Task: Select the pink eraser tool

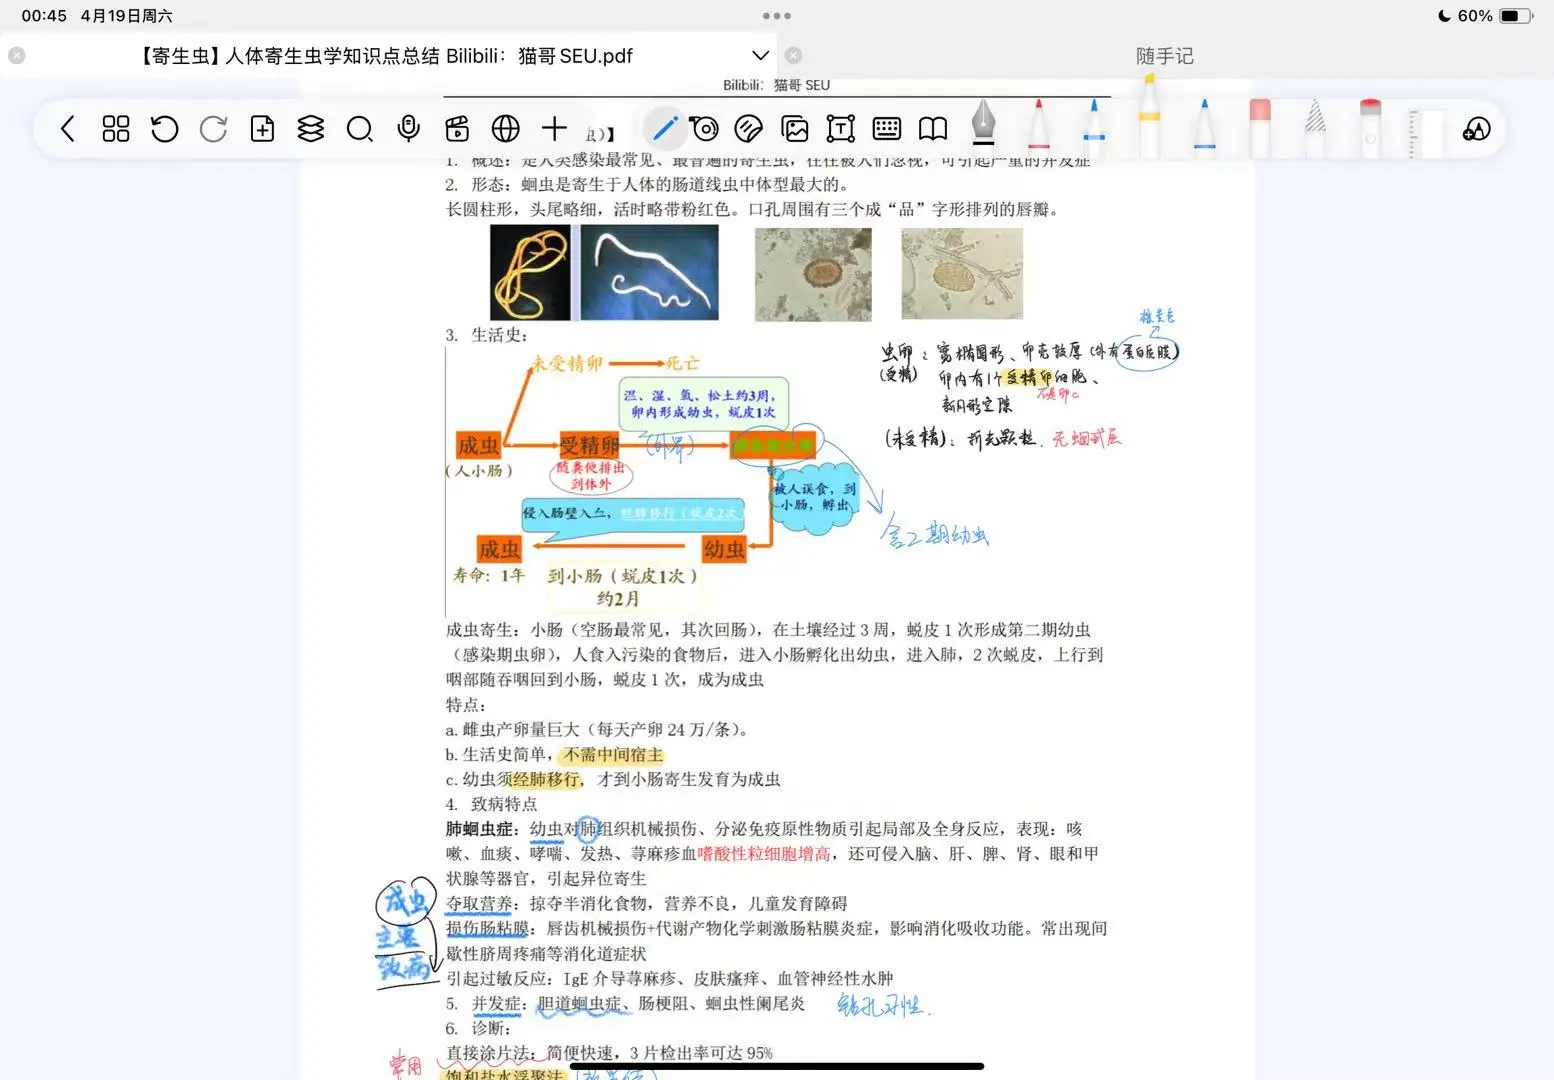Action: click(1260, 127)
